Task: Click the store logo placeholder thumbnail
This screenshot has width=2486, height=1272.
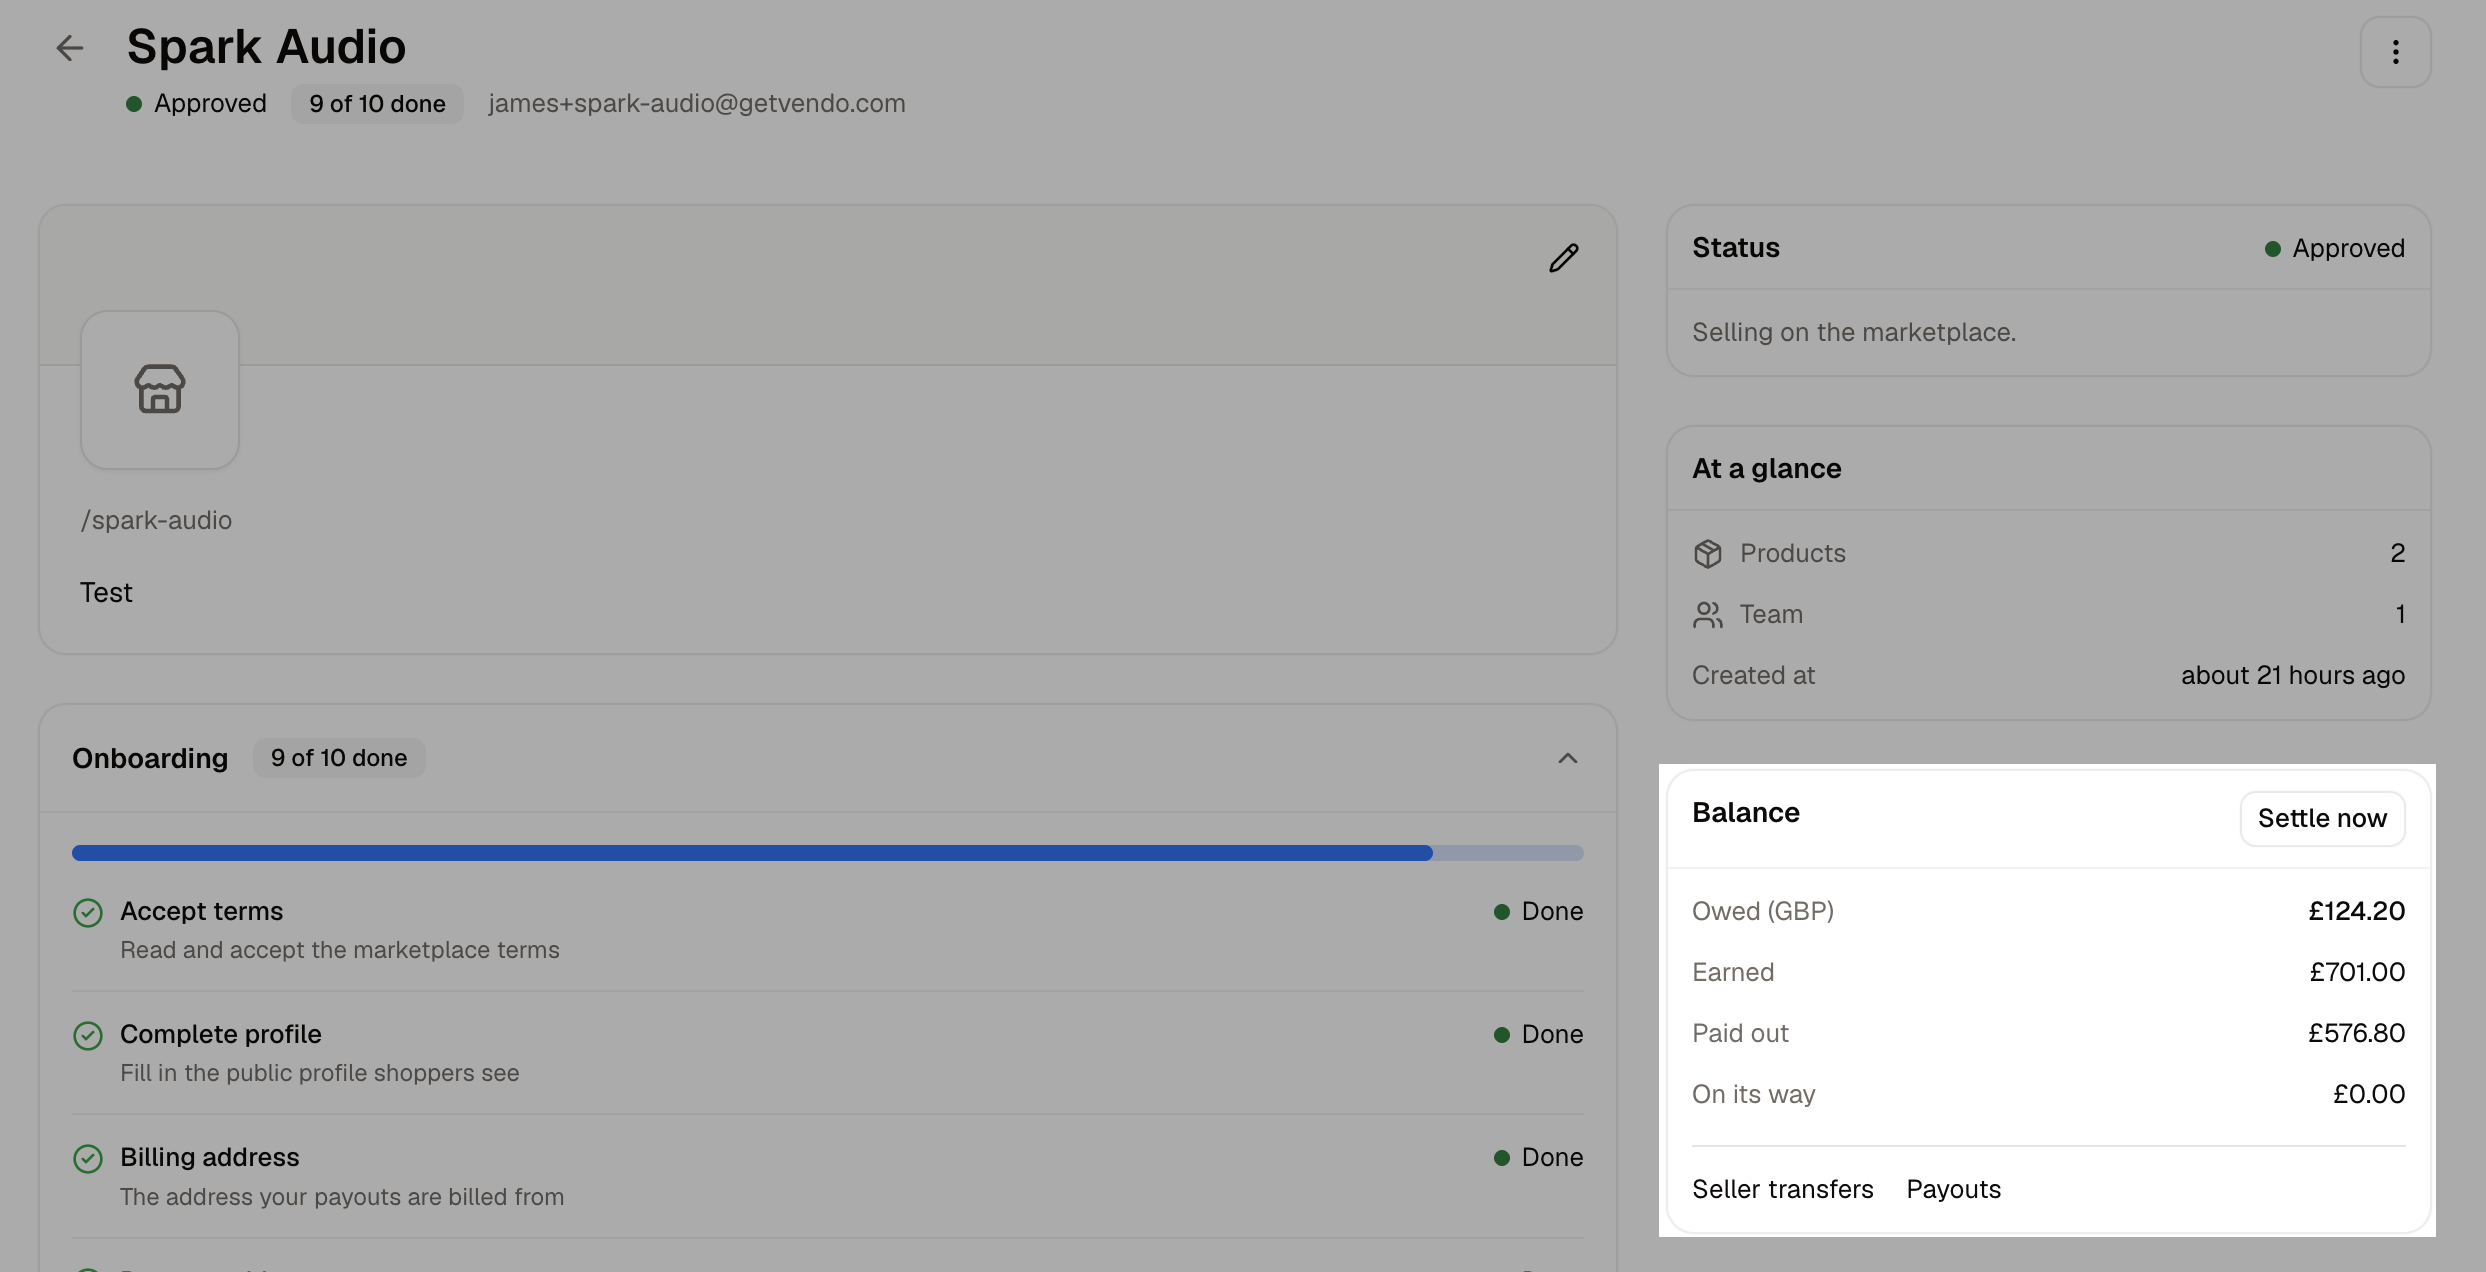Action: [160, 390]
